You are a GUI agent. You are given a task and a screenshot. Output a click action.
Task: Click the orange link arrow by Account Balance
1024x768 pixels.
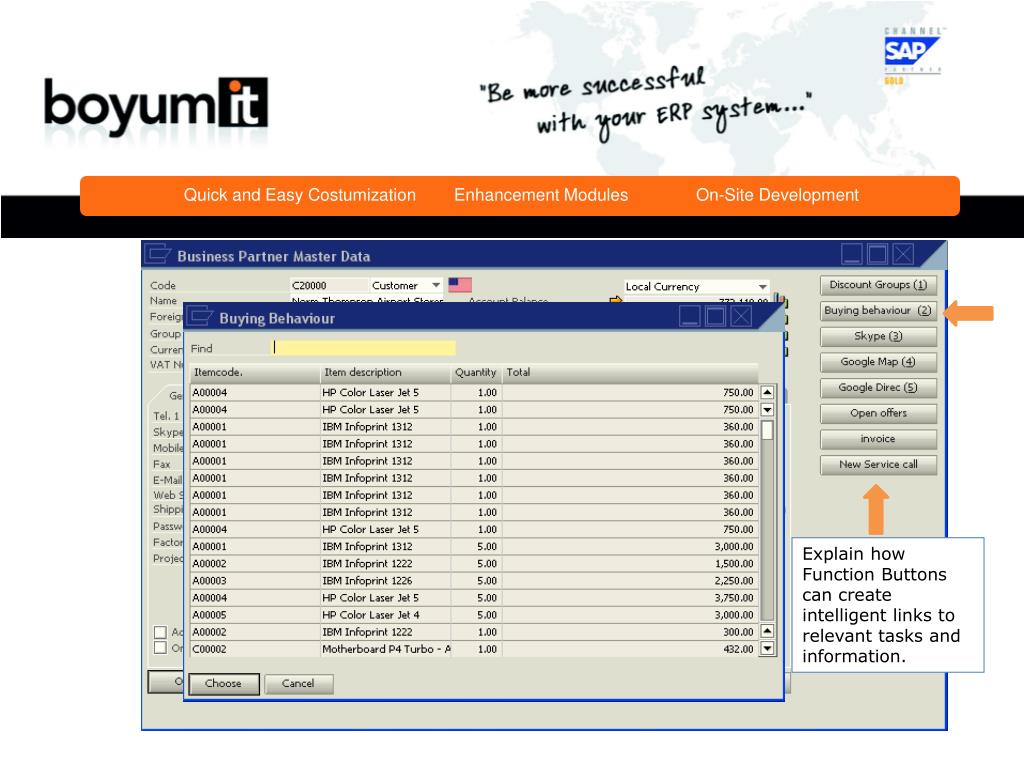[x=615, y=300]
